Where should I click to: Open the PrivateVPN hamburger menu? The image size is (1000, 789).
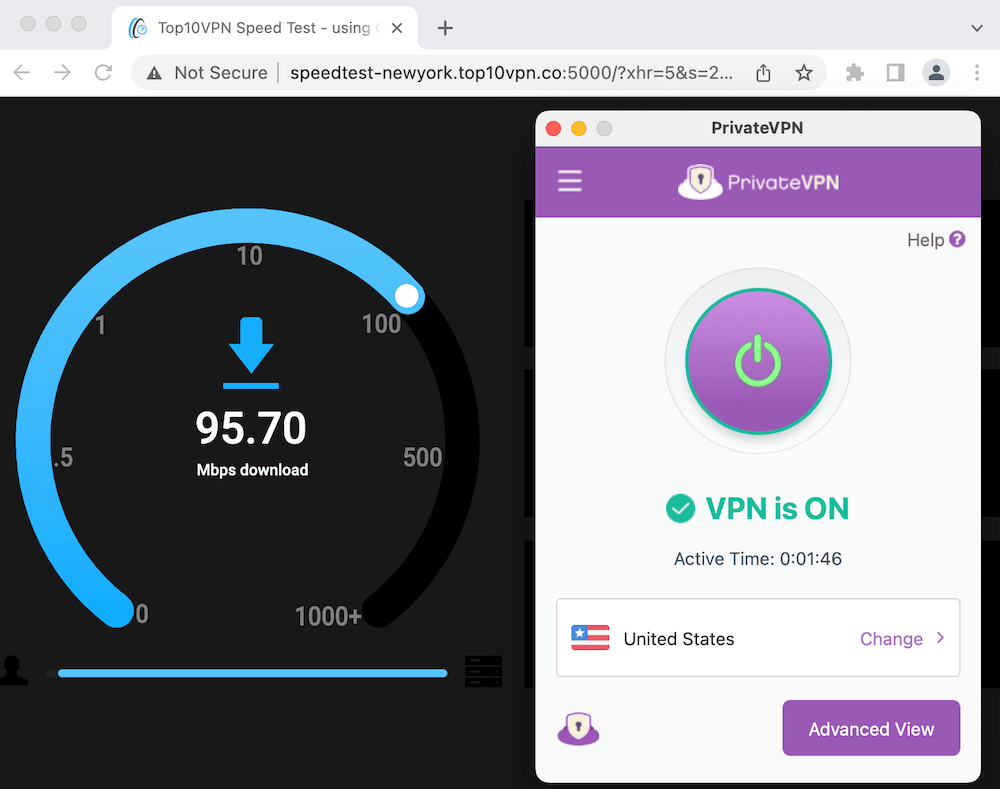point(570,181)
